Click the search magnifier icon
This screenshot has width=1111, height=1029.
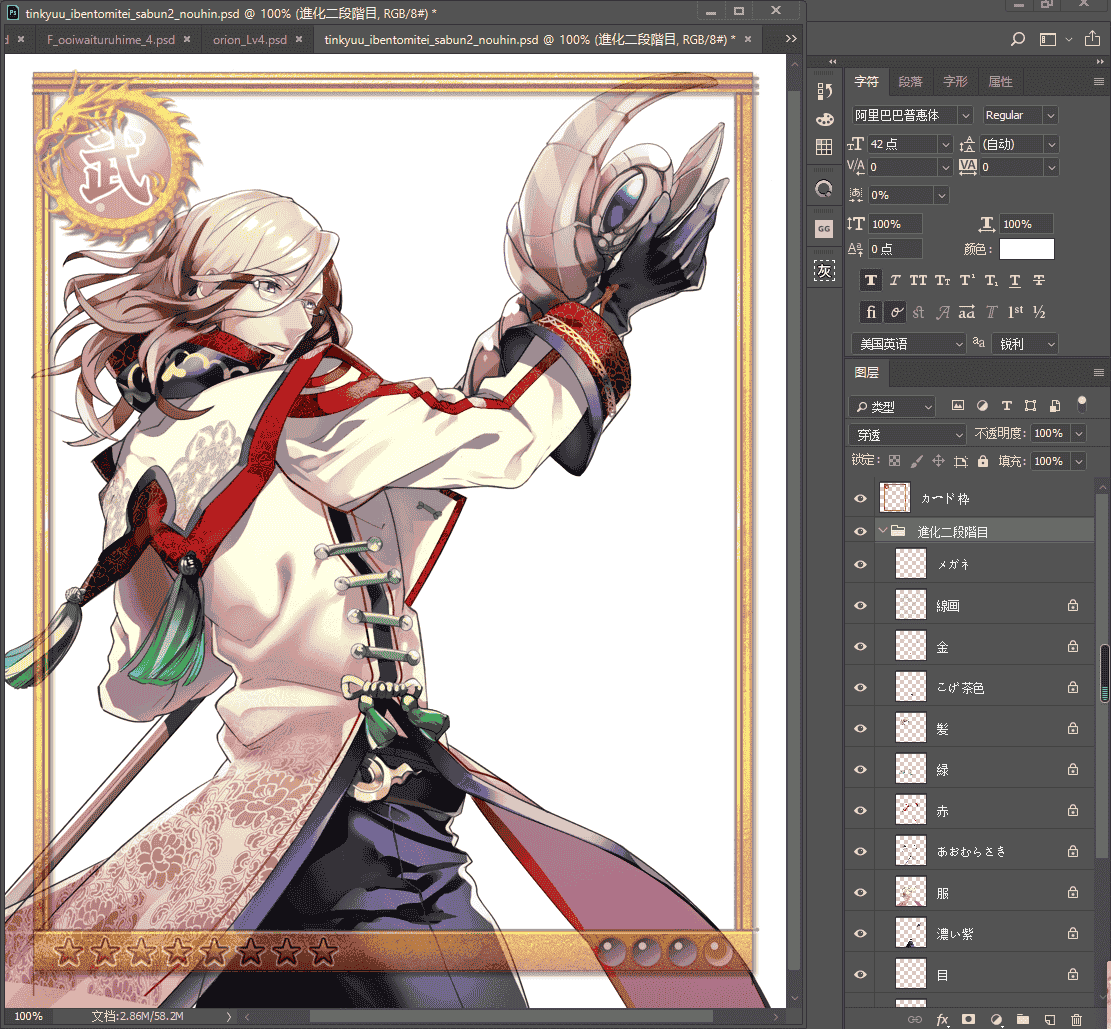1017,39
